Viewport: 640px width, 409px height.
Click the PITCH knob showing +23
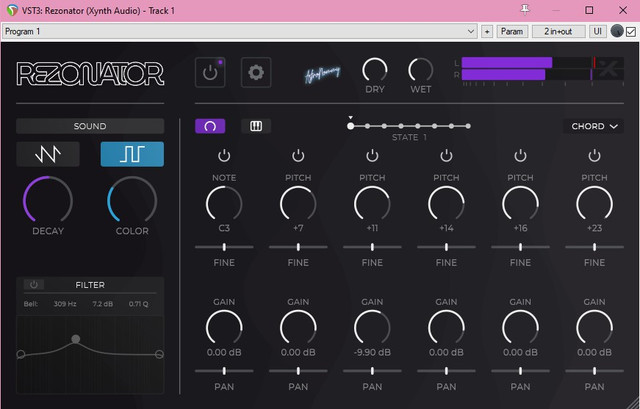[x=594, y=204]
